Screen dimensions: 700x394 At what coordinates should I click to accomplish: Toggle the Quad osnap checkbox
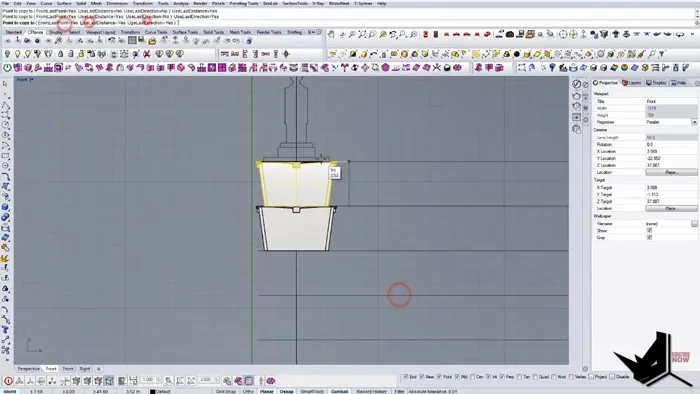coord(535,377)
